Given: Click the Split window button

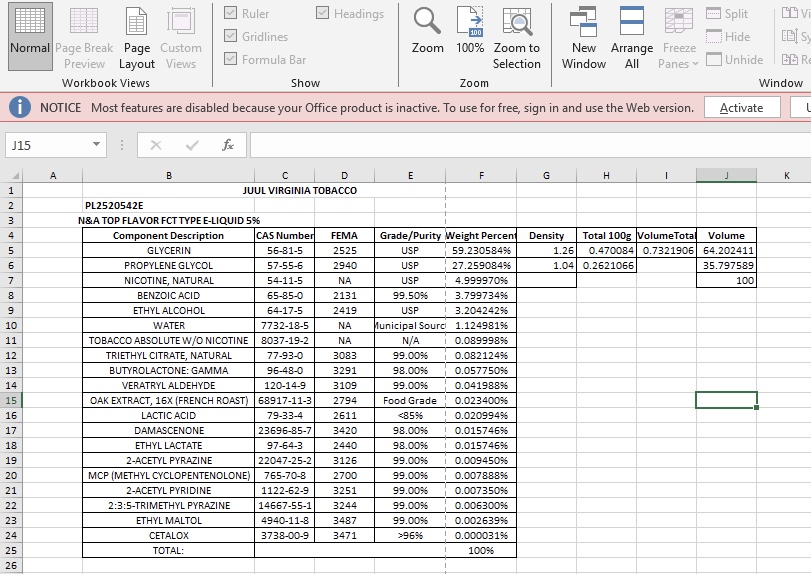Looking at the screenshot, I should [727, 13].
